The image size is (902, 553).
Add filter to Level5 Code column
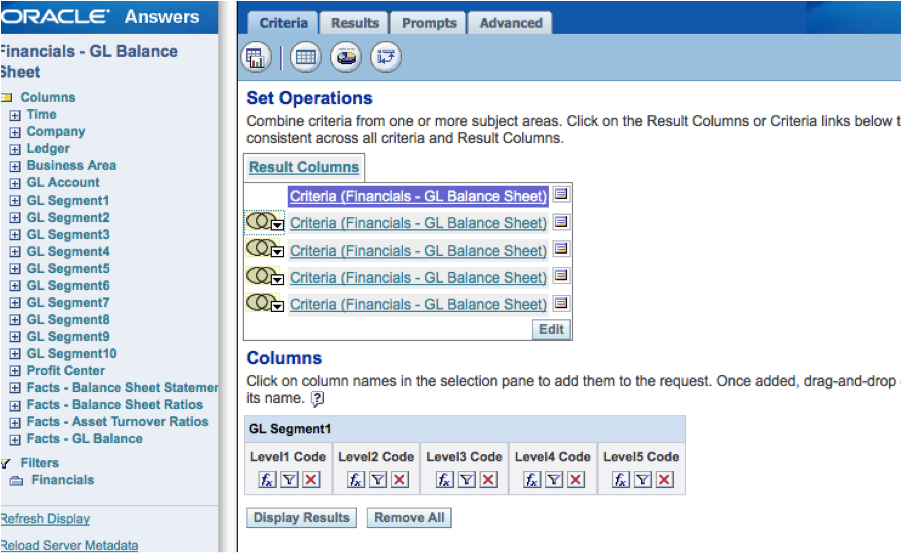click(x=643, y=479)
